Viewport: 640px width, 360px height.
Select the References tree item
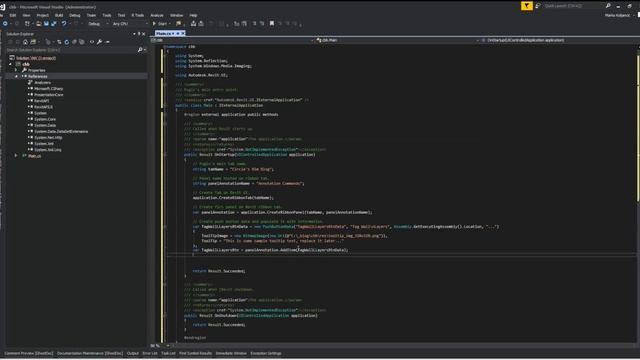38,76
